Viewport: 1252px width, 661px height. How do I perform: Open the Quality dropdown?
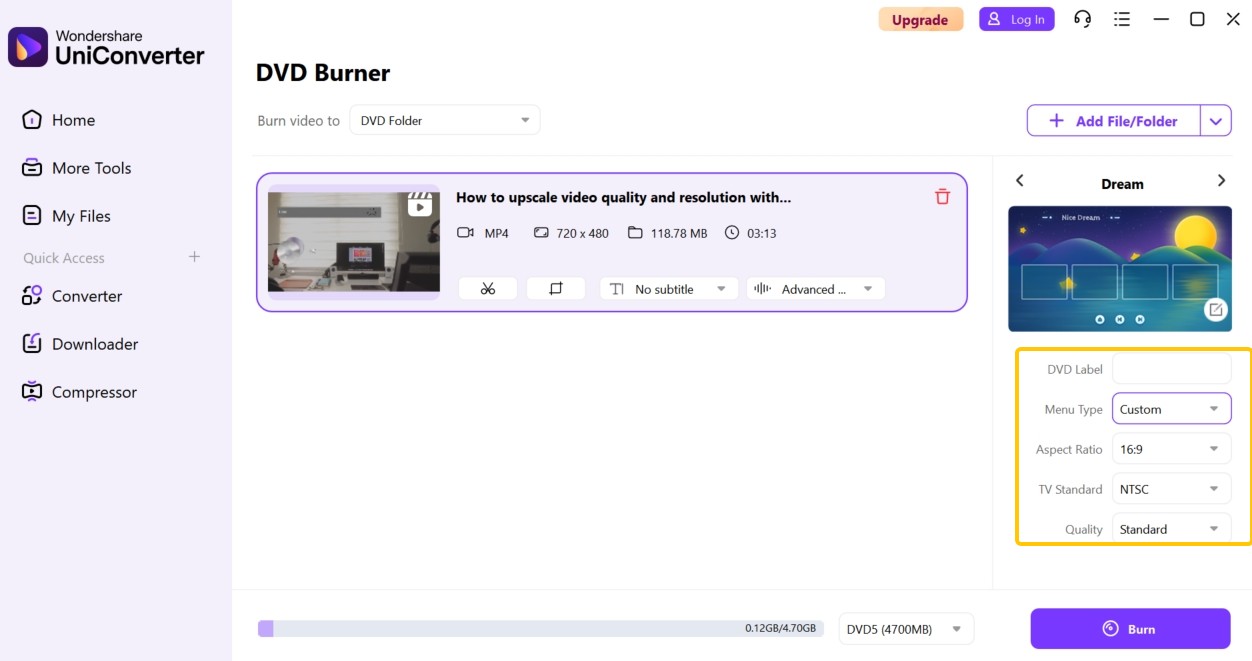click(x=1172, y=528)
